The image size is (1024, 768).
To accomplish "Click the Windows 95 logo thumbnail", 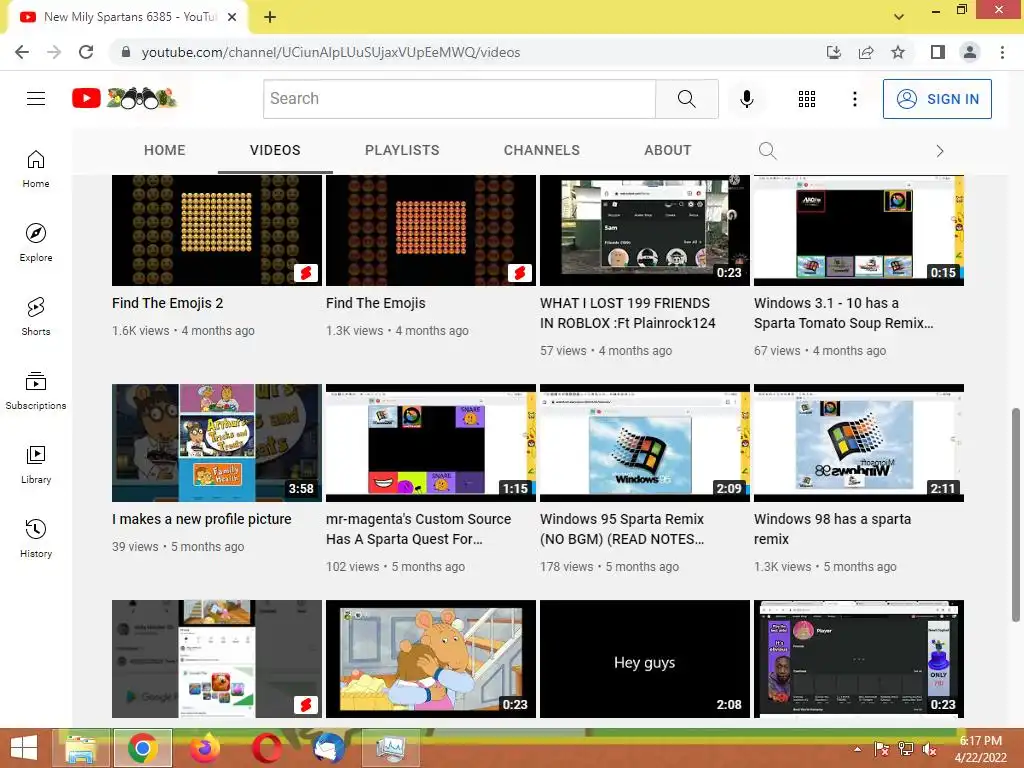I will (x=645, y=443).
